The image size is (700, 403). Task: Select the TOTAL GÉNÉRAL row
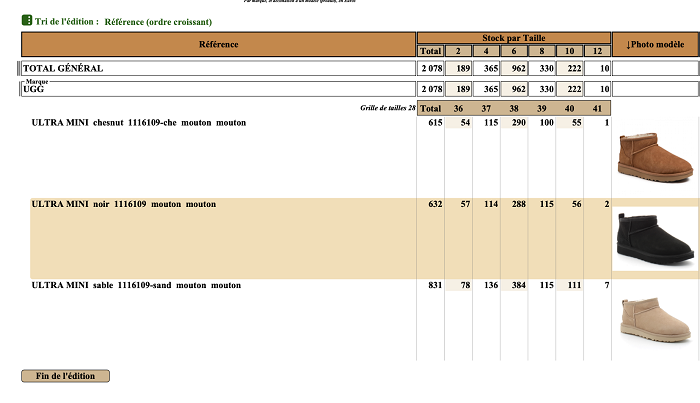coord(218,68)
